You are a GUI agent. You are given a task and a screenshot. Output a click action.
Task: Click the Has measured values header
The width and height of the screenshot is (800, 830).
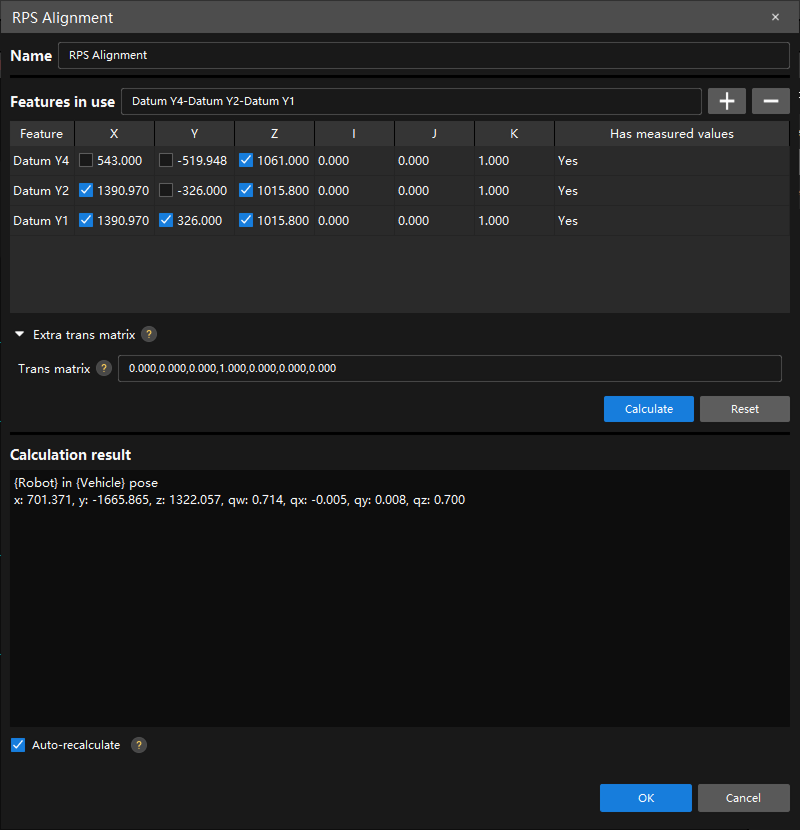[x=672, y=134]
